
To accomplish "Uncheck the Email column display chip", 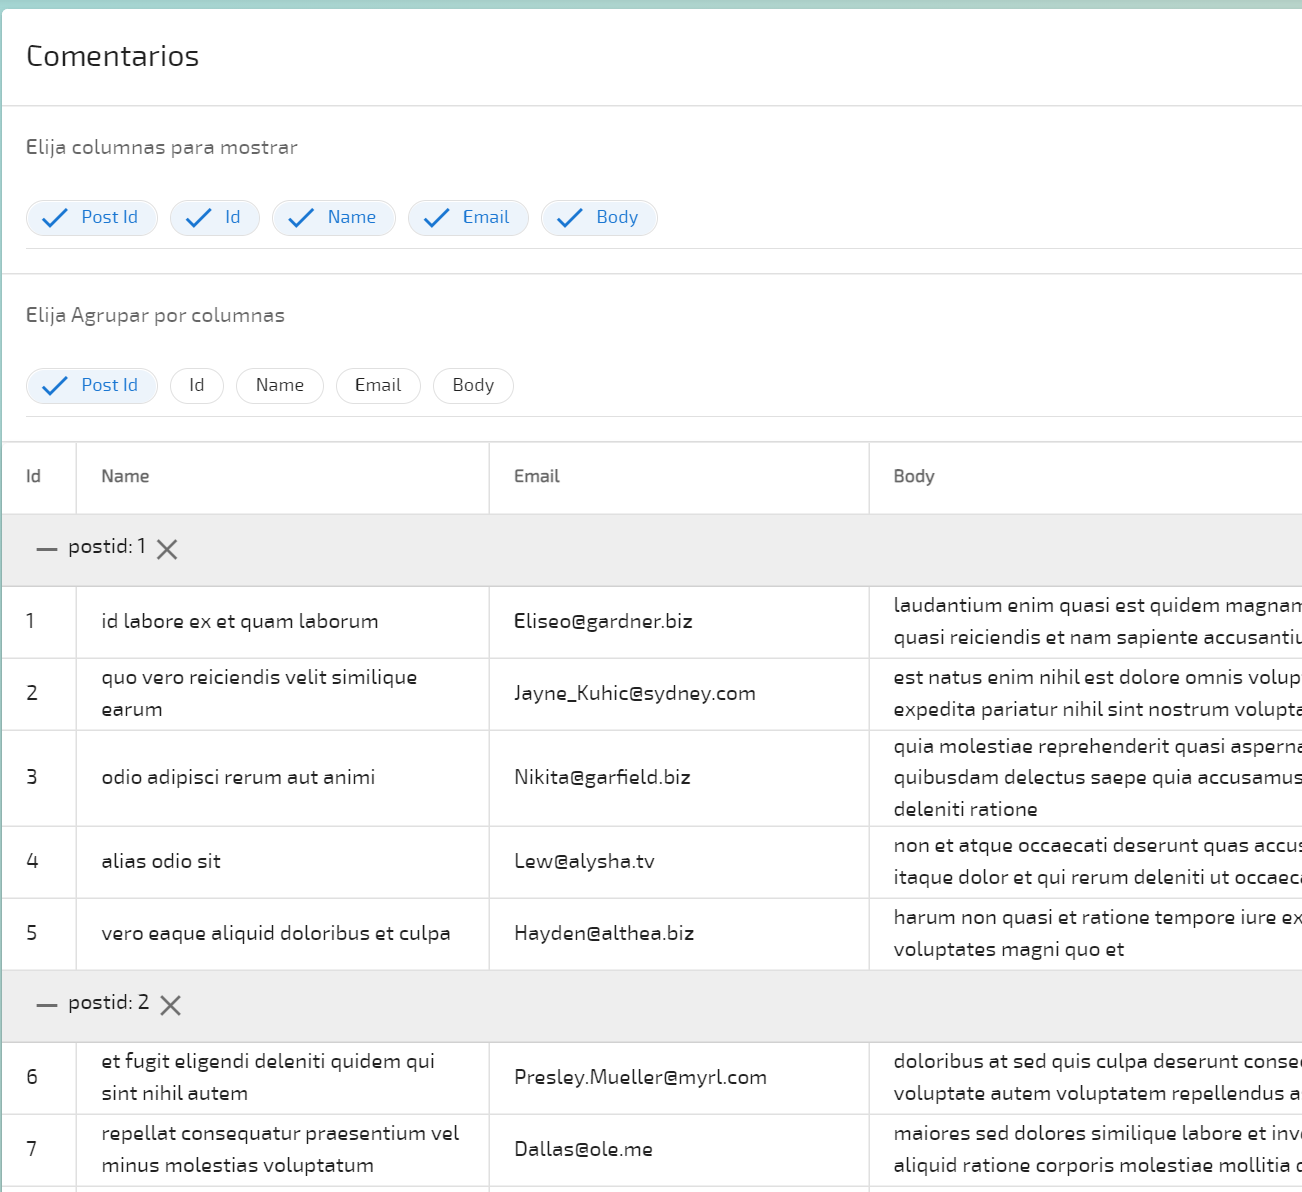I will [468, 218].
